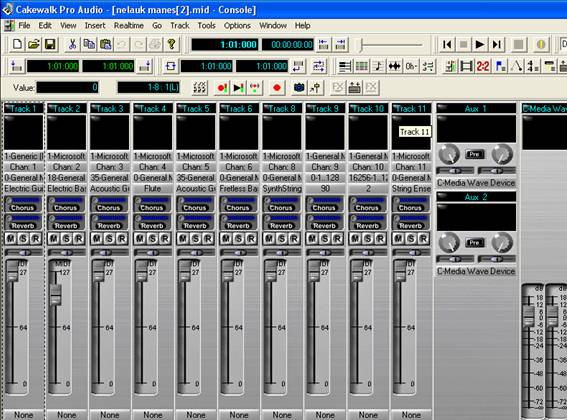Viewport: 567px width, 420px height.
Task: Click the Open file folder icon
Action: coord(34,44)
